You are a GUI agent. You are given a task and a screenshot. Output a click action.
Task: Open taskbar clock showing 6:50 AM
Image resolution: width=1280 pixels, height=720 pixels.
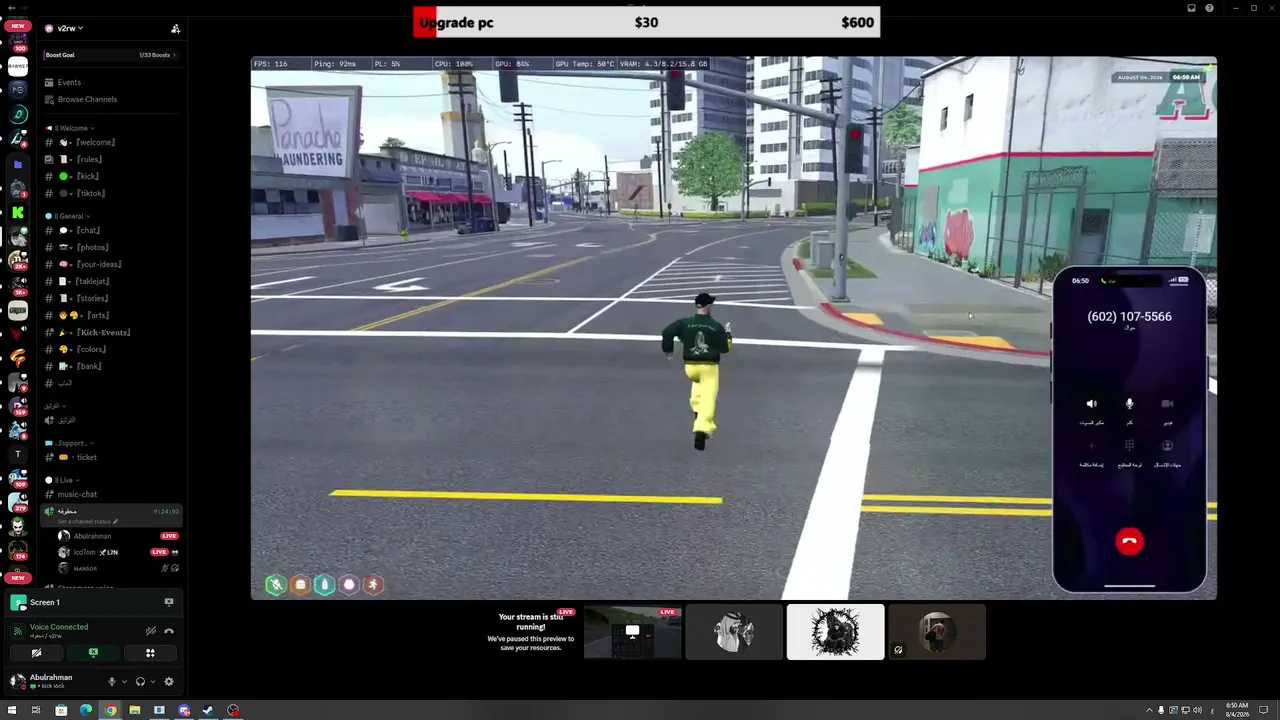(x=1237, y=710)
